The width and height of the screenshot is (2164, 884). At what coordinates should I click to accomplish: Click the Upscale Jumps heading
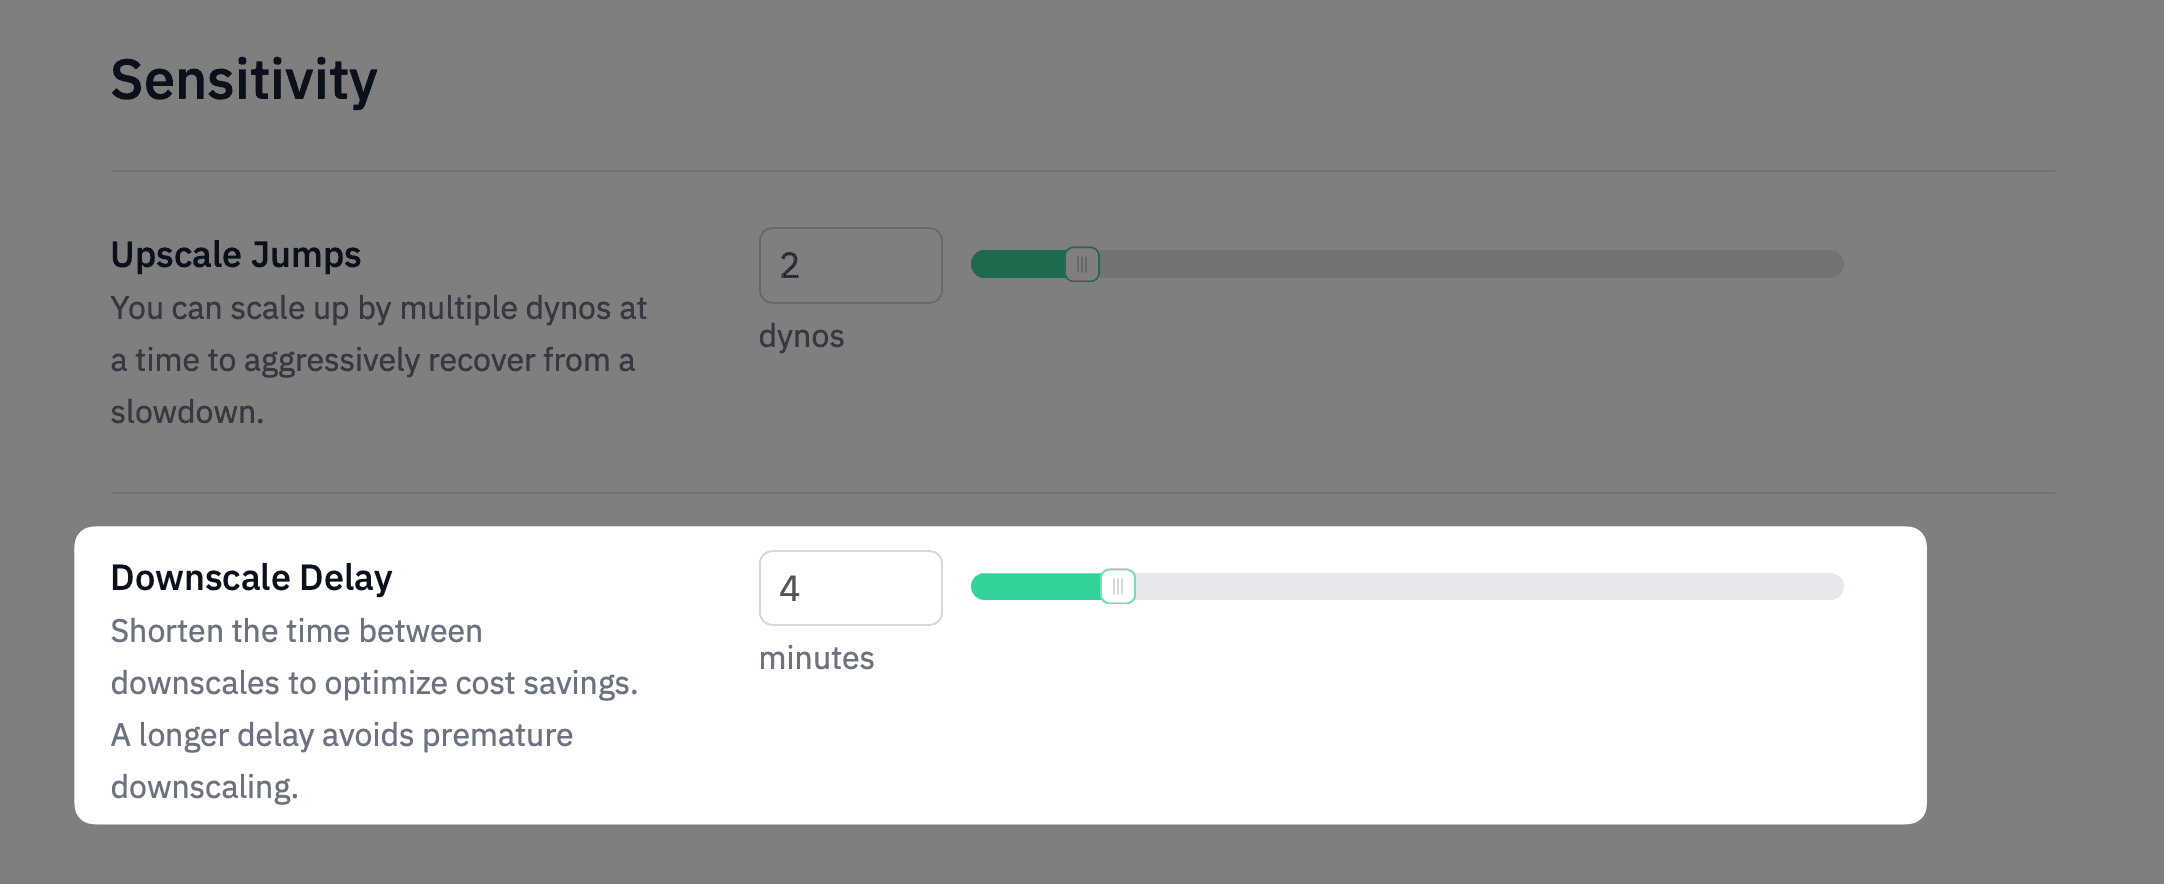pyautogui.click(x=235, y=255)
